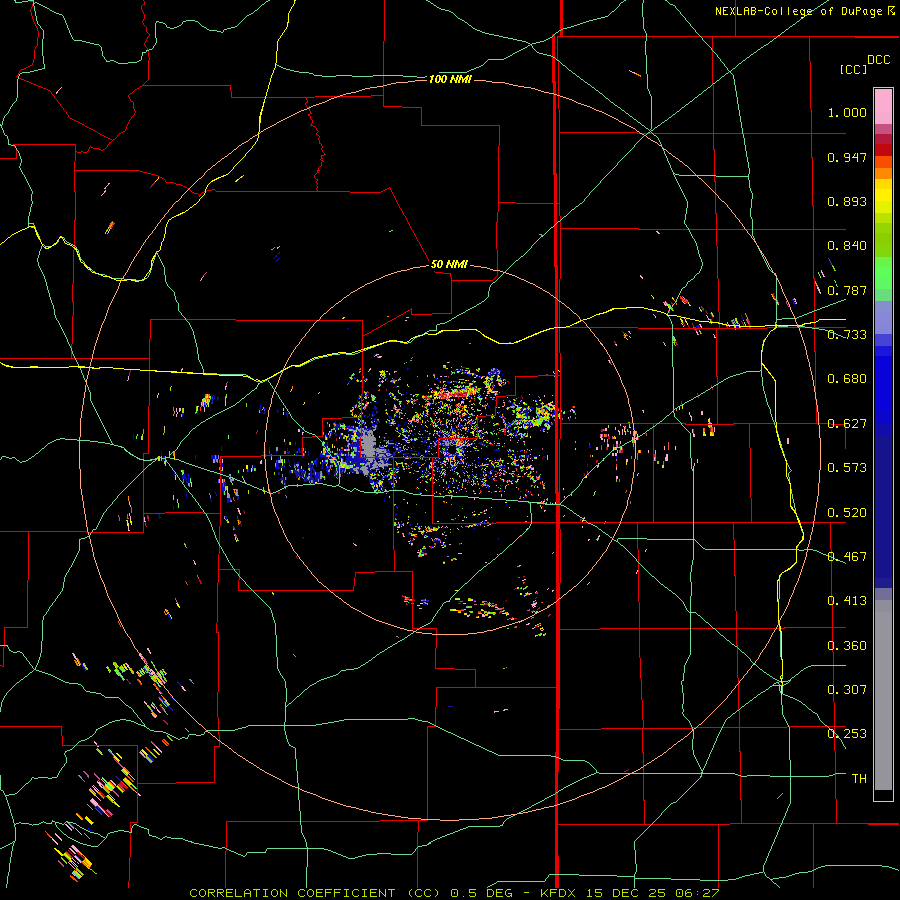Click the [CC] unit label above the legend

853,69
